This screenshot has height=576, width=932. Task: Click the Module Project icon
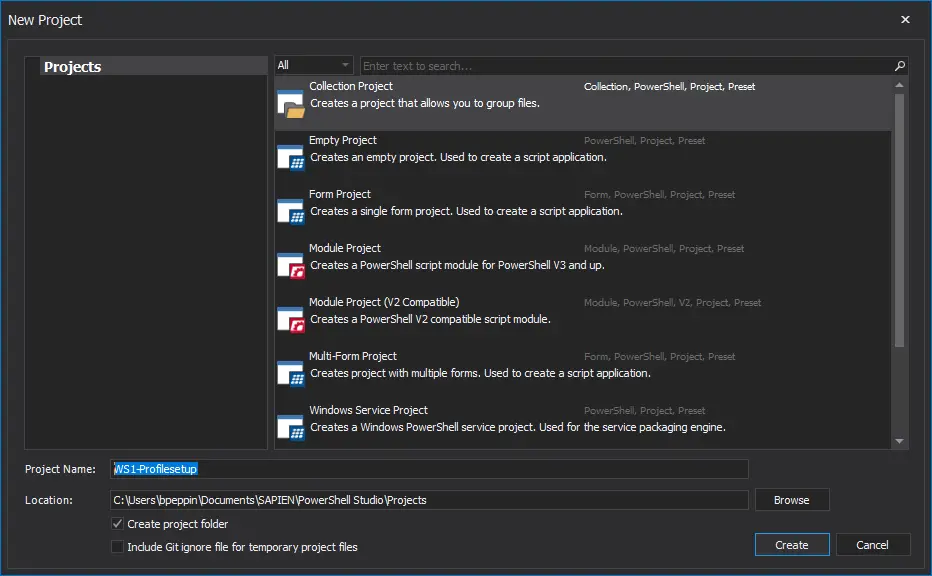(291, 266)
